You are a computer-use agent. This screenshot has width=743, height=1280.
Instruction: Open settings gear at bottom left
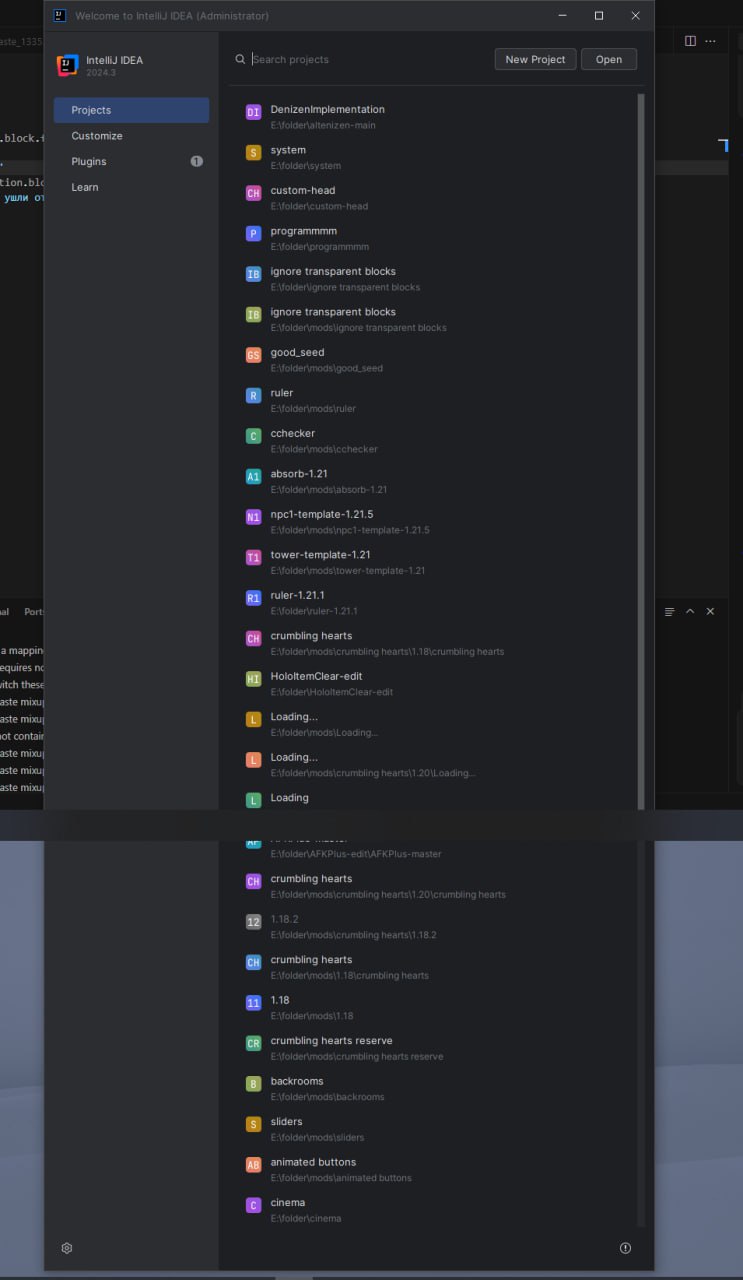point(67,1248)
